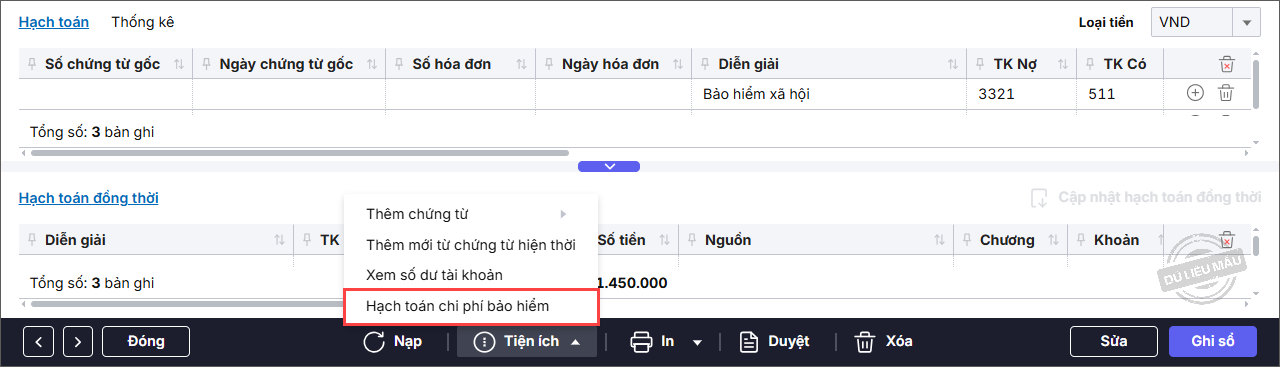The image size is (1280, 367).
Task: Add row after Bảo hiểm xã hội
Action: (1195, 93)
